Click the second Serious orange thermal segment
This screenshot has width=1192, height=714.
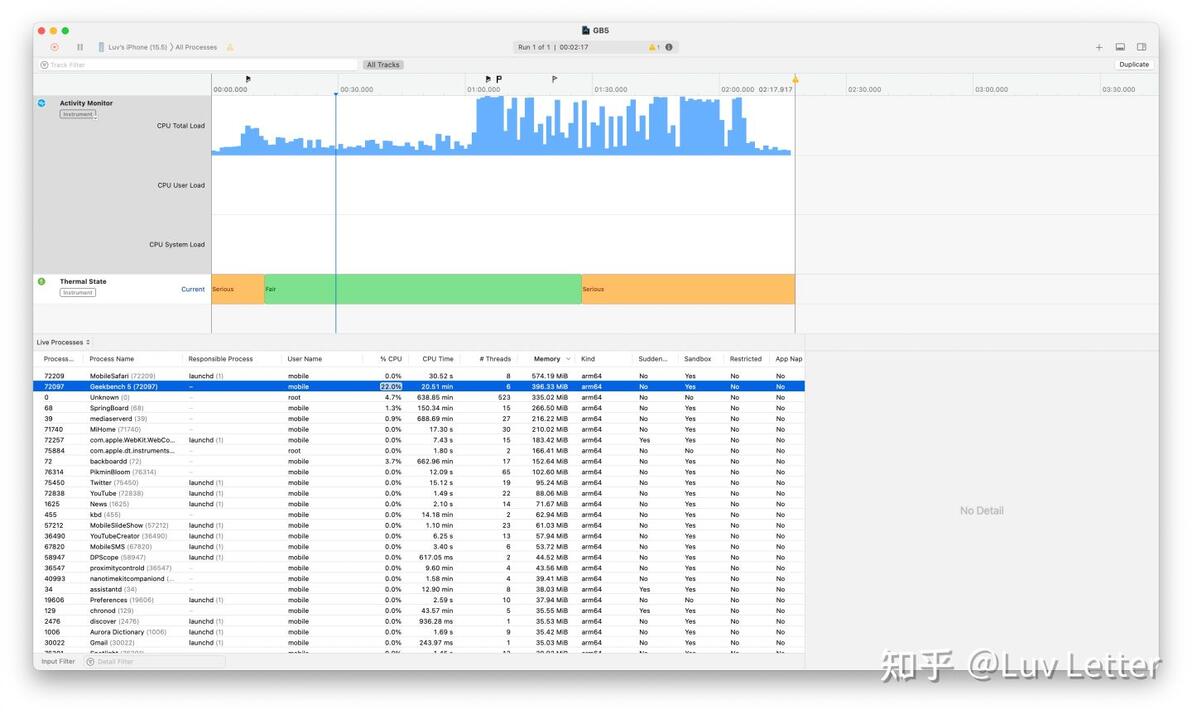688,289
